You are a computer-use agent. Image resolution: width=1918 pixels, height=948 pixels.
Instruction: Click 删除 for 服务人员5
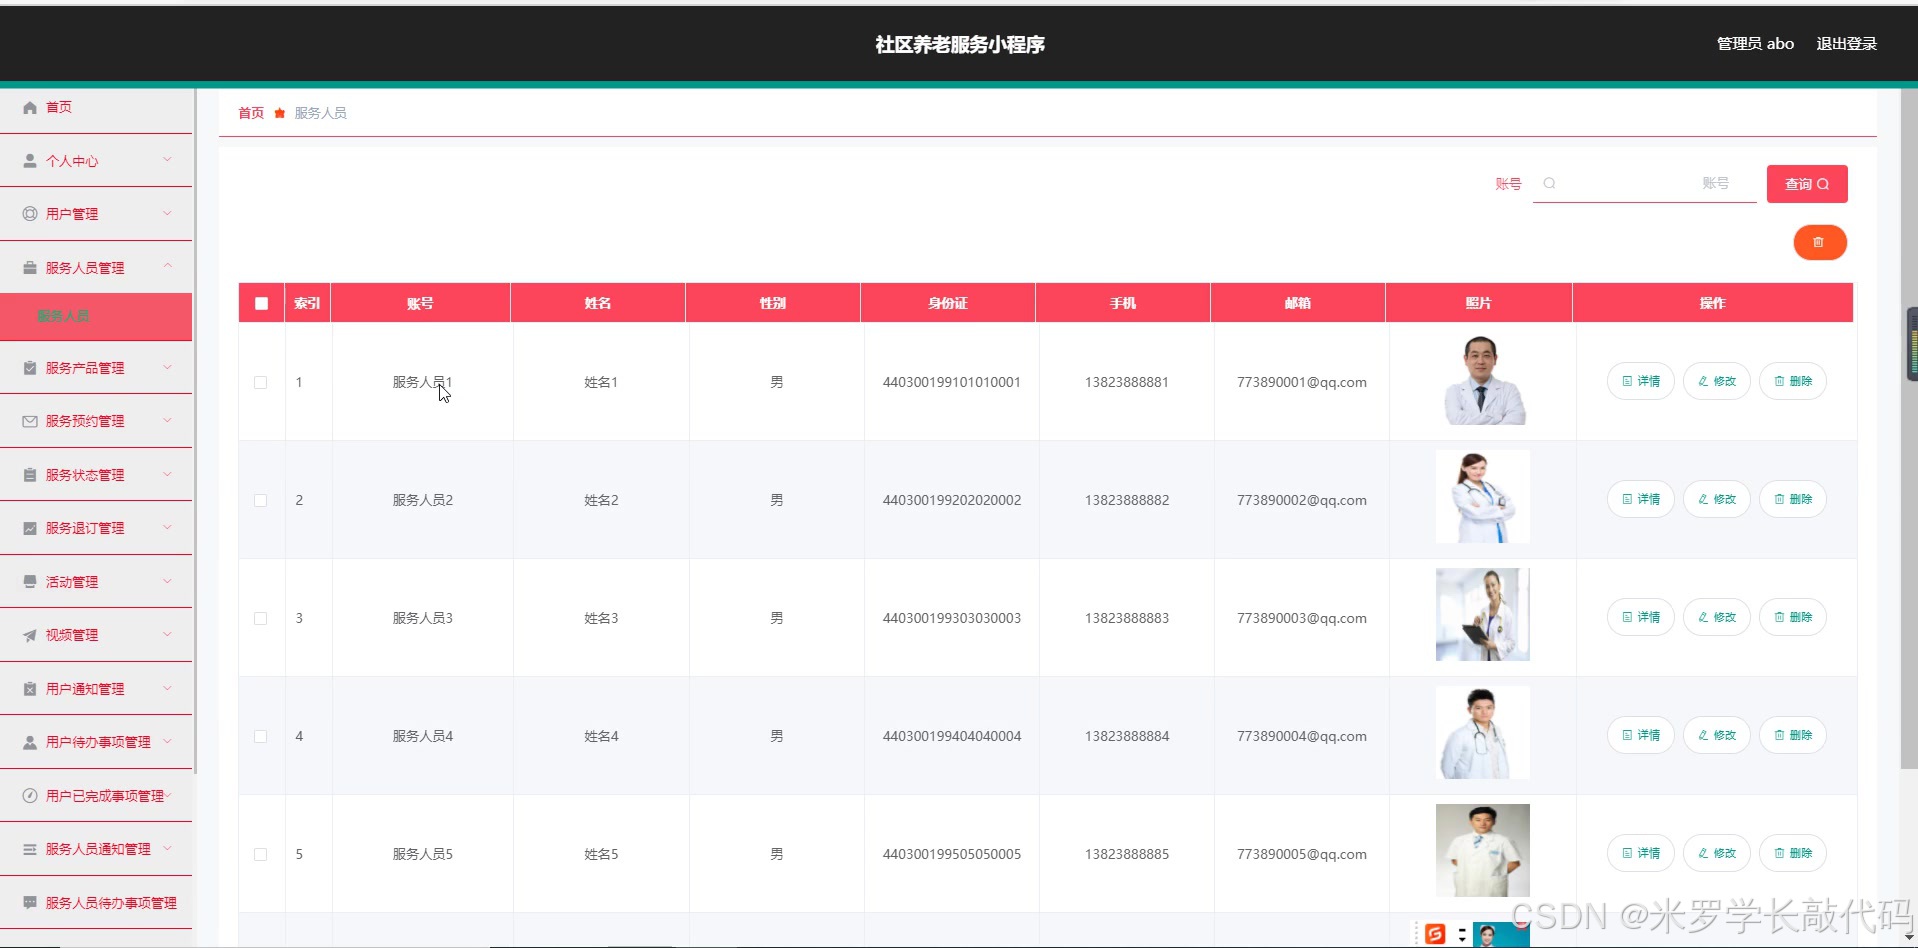tap(1793, 853)
